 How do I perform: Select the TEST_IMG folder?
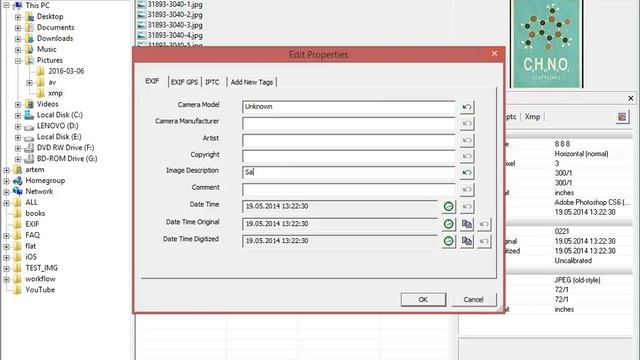coord(42,268)
